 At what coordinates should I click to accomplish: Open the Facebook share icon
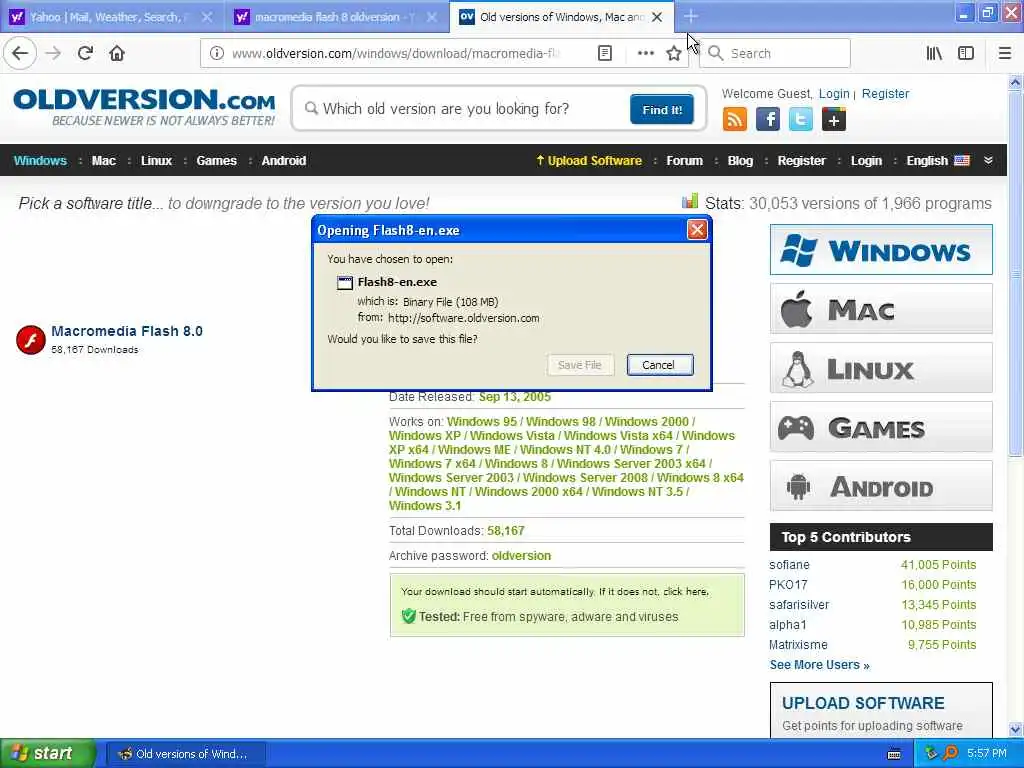(x=768, y=120)
